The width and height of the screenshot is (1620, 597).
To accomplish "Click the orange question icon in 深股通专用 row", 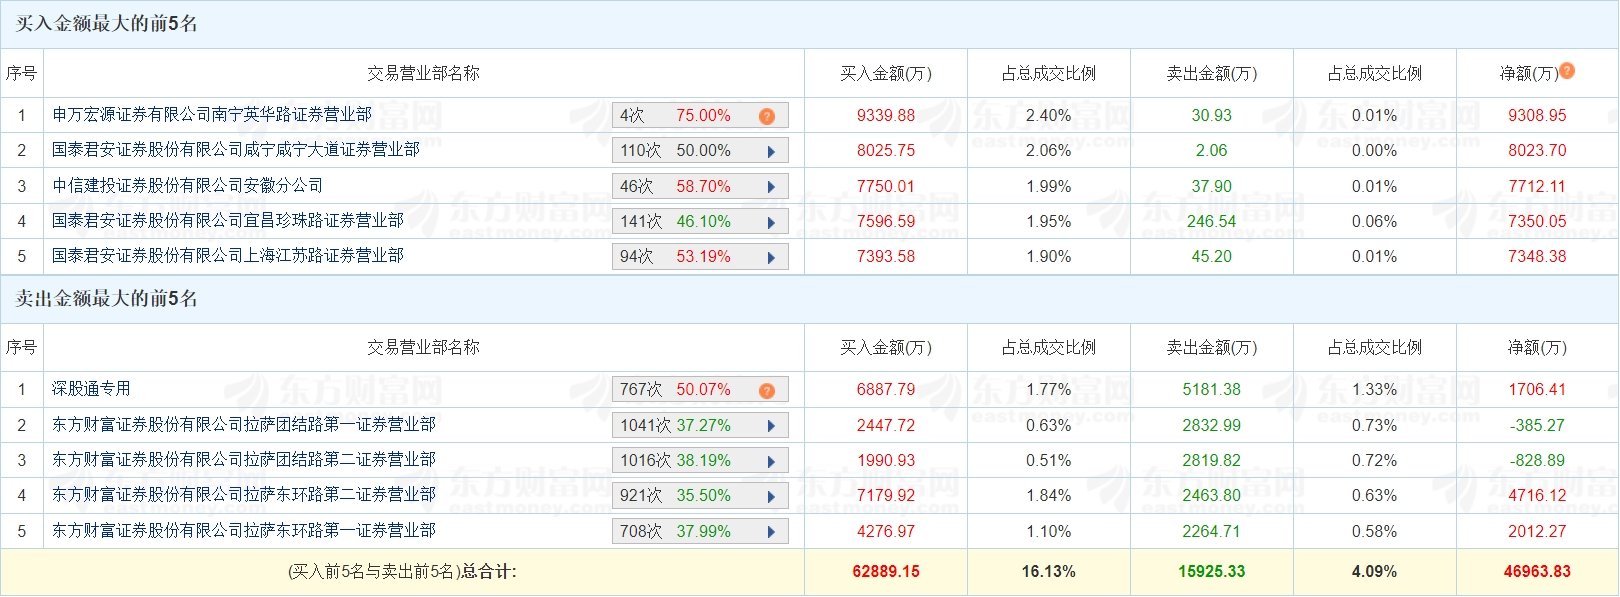I will point(767,391).
